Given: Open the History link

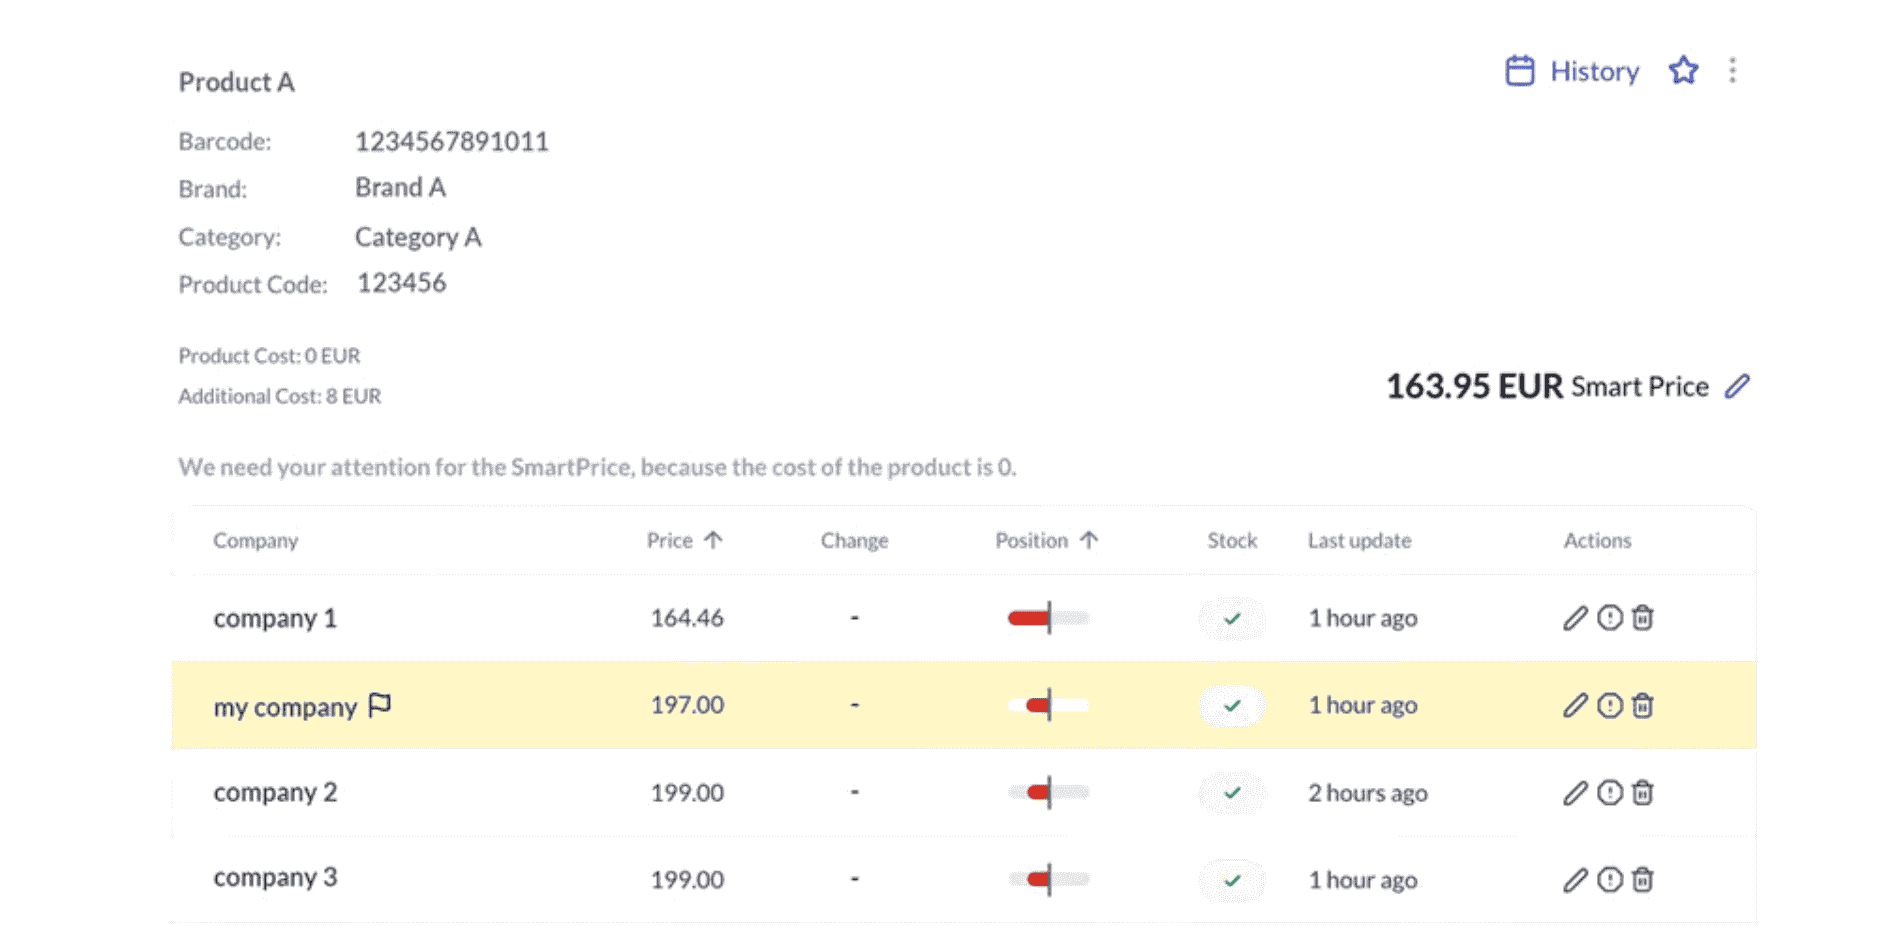Looking at the screenshot, I should tap(1594, 70).
